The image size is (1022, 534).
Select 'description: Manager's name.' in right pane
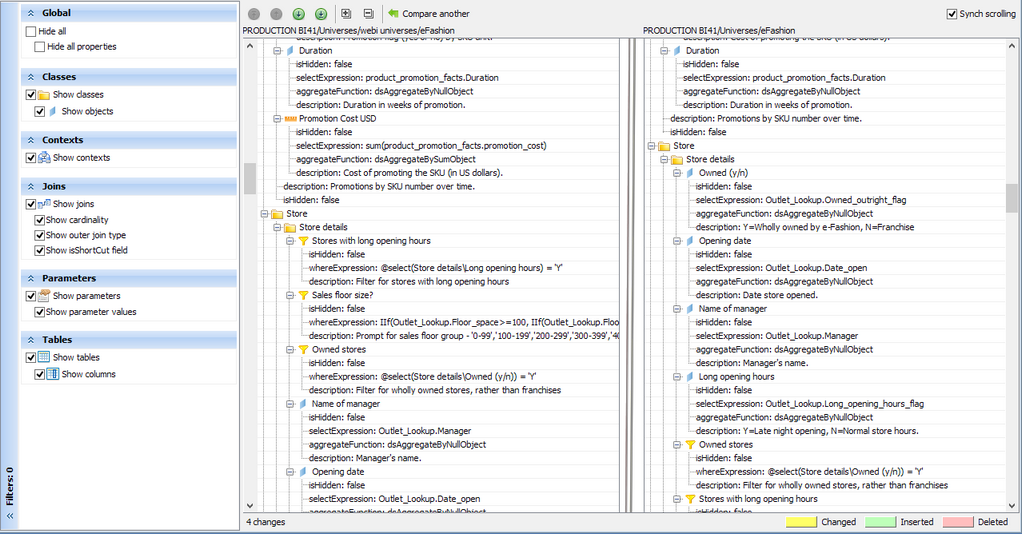[752, 363]
